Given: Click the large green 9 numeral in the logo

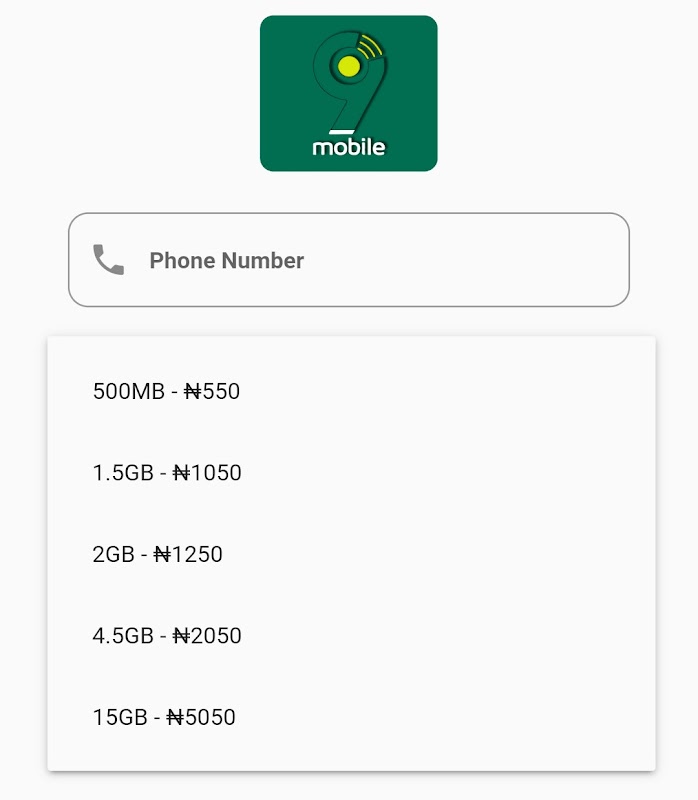Looking at the screenshot, I should pyautogui.click(x=350, y=82).
